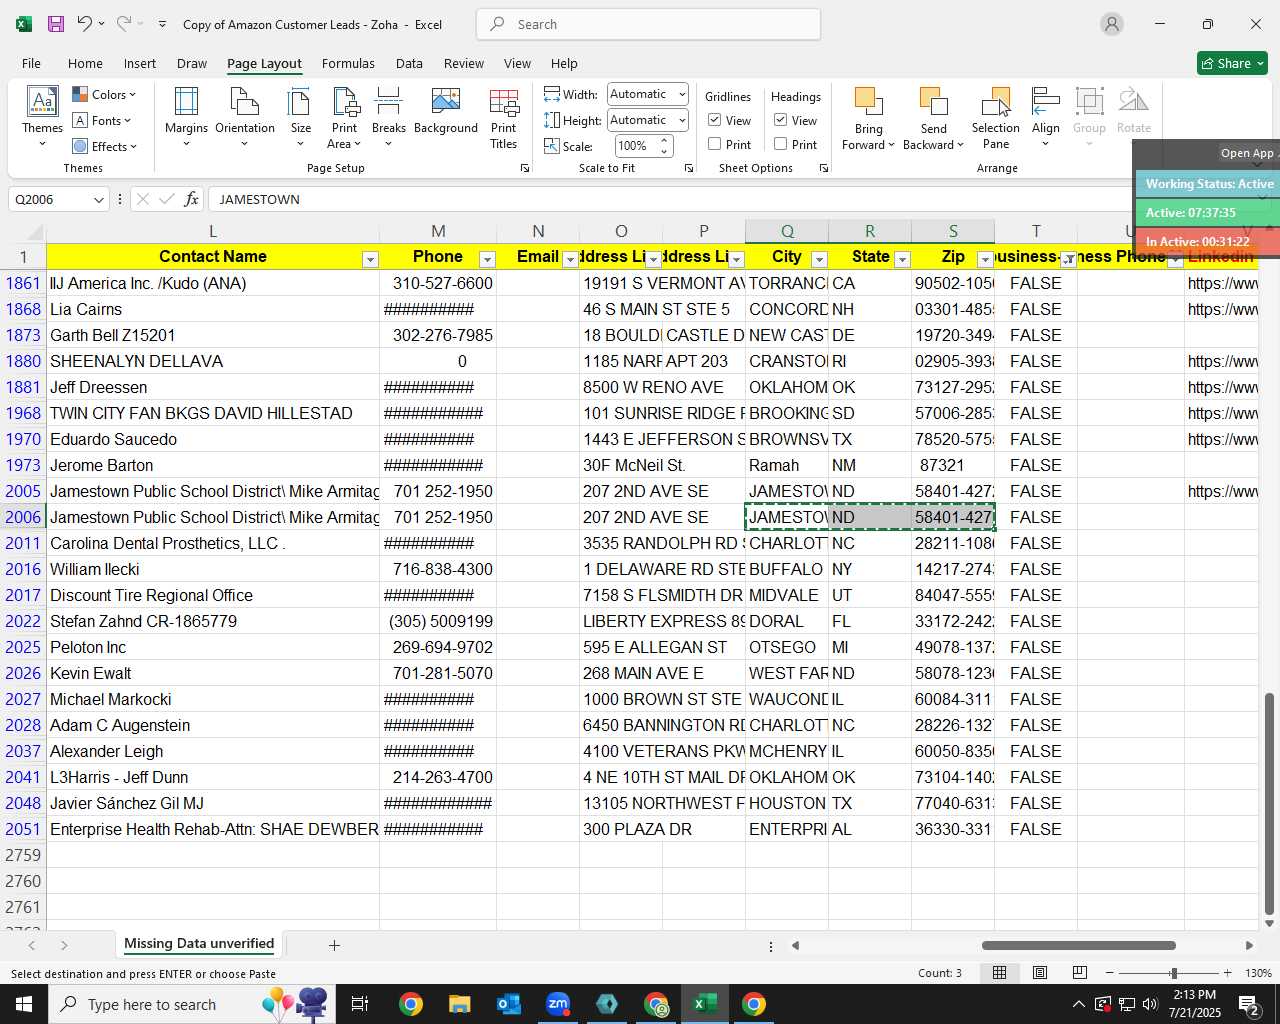Image resolution: width=1280 pixels, height=1024 pixels.
Task: Open Phone column filter dropdown
Action: (x=487, y=259)
